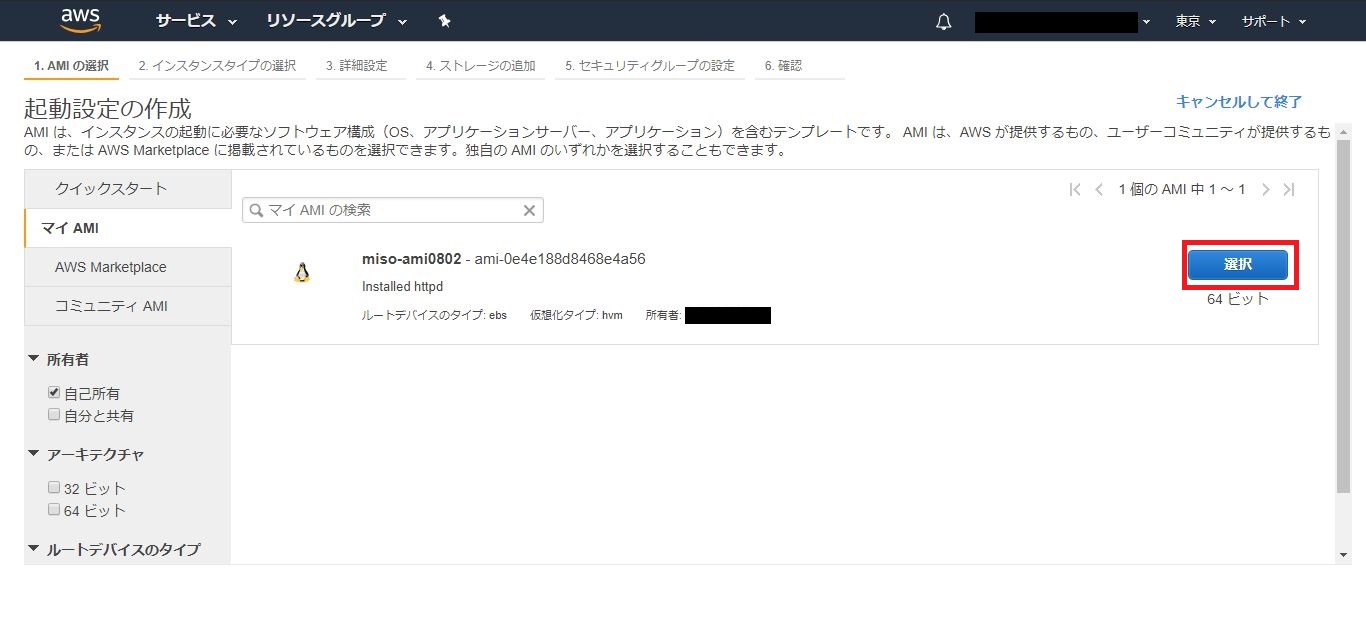Click the Linux penguin AMI icon
This screenshot has height=625, width=1366.
coord(302,272)
